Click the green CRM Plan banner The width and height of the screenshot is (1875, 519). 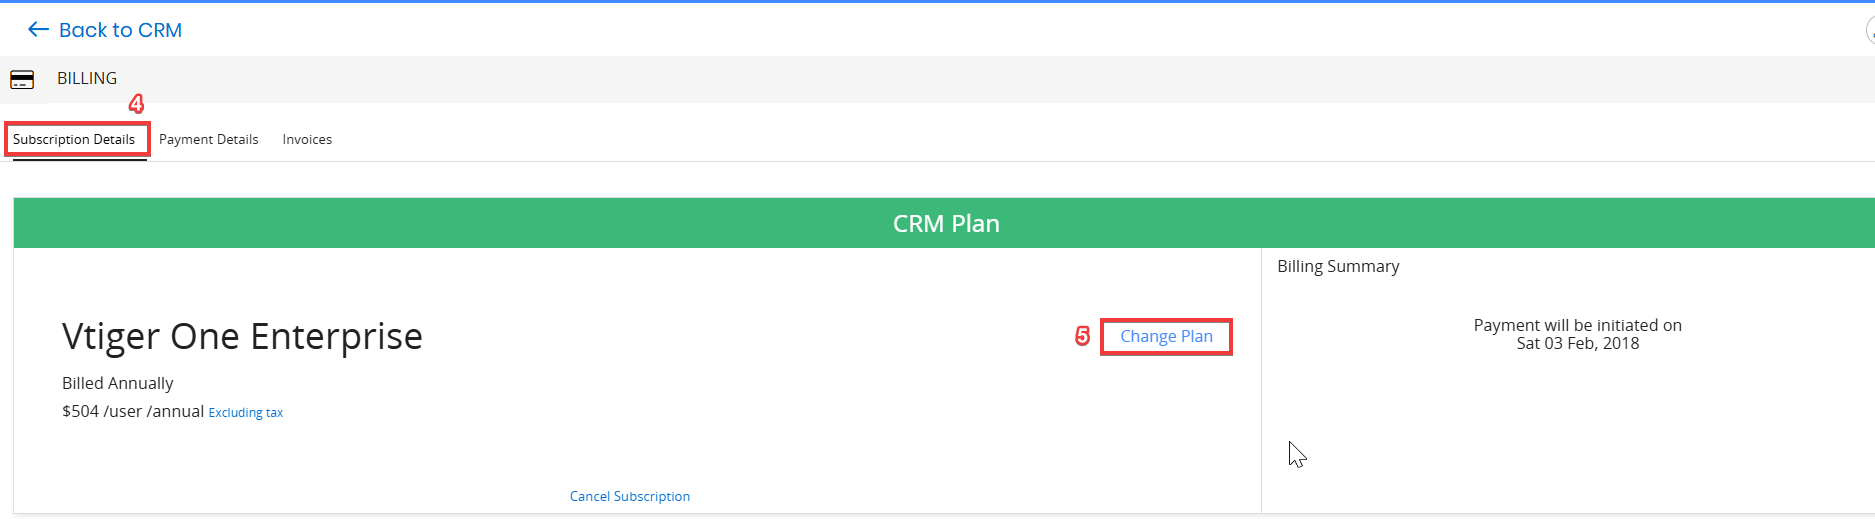[944, 223]
